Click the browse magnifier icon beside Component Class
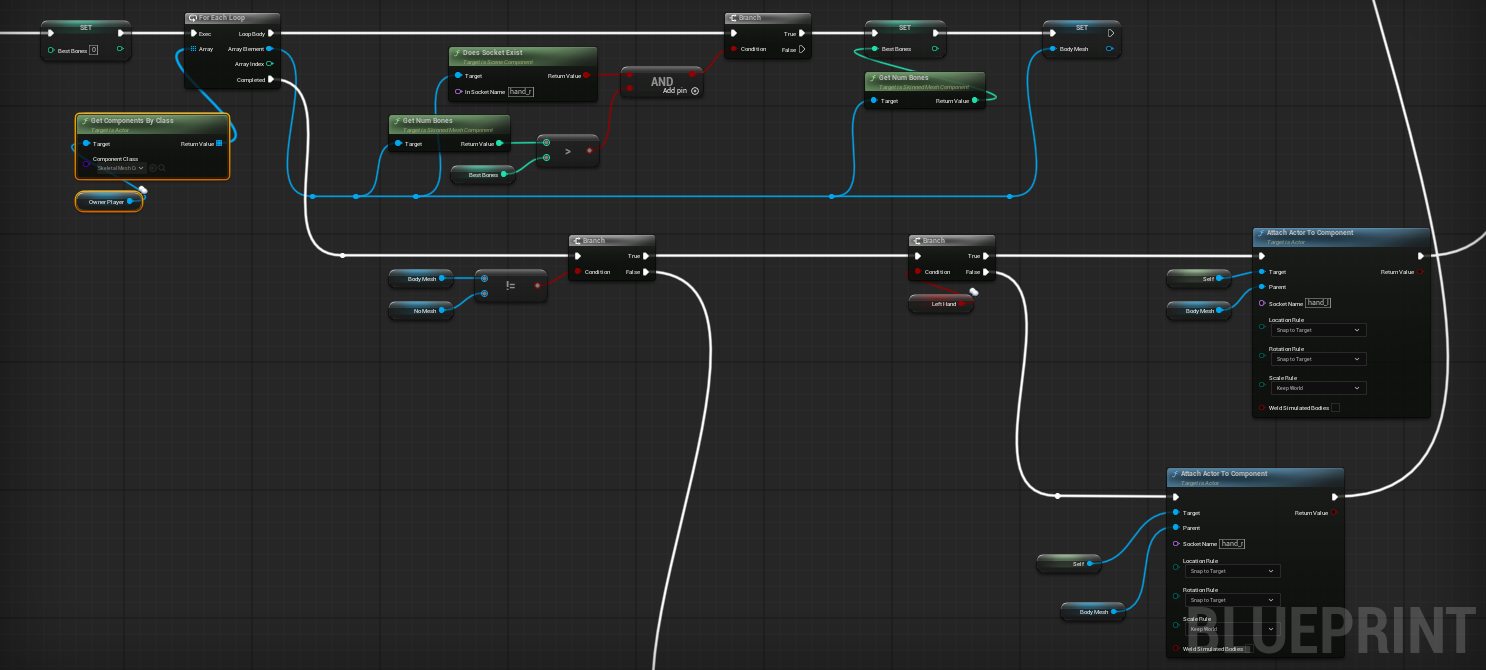The width and height of the screenshot is (1486, 670). (162, 168)
